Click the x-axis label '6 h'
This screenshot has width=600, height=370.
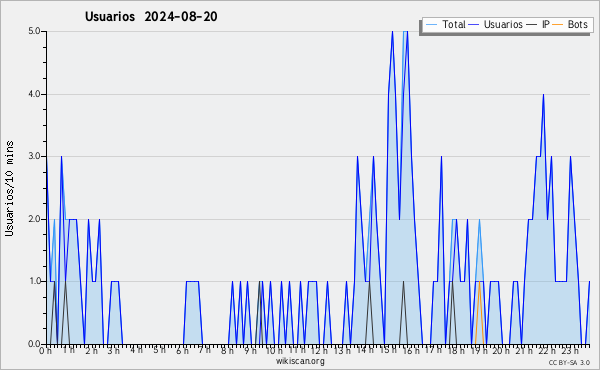point(182,350)
